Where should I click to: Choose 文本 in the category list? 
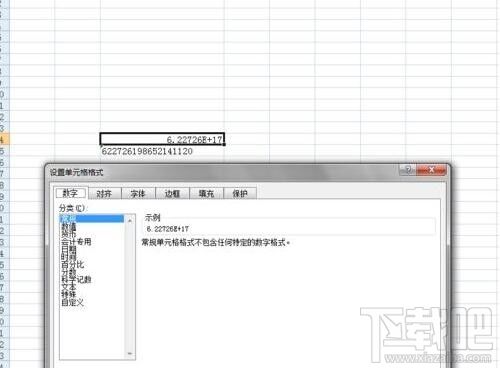click(x=69, y=287)
